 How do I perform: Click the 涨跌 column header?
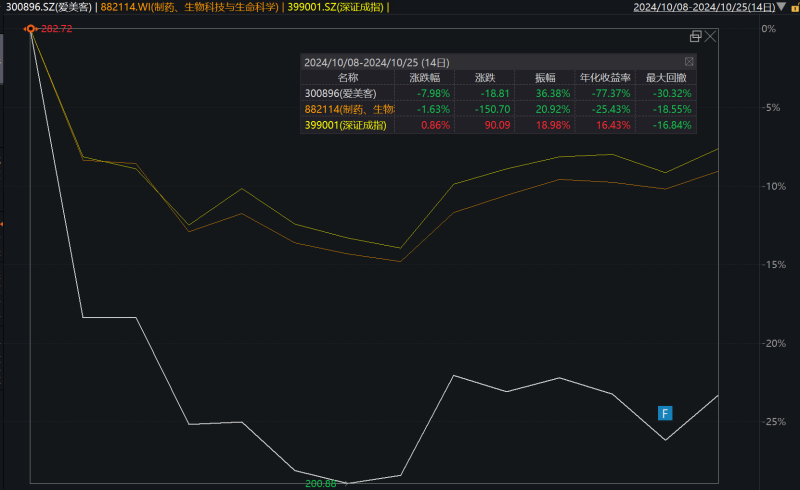click(485, 78)
